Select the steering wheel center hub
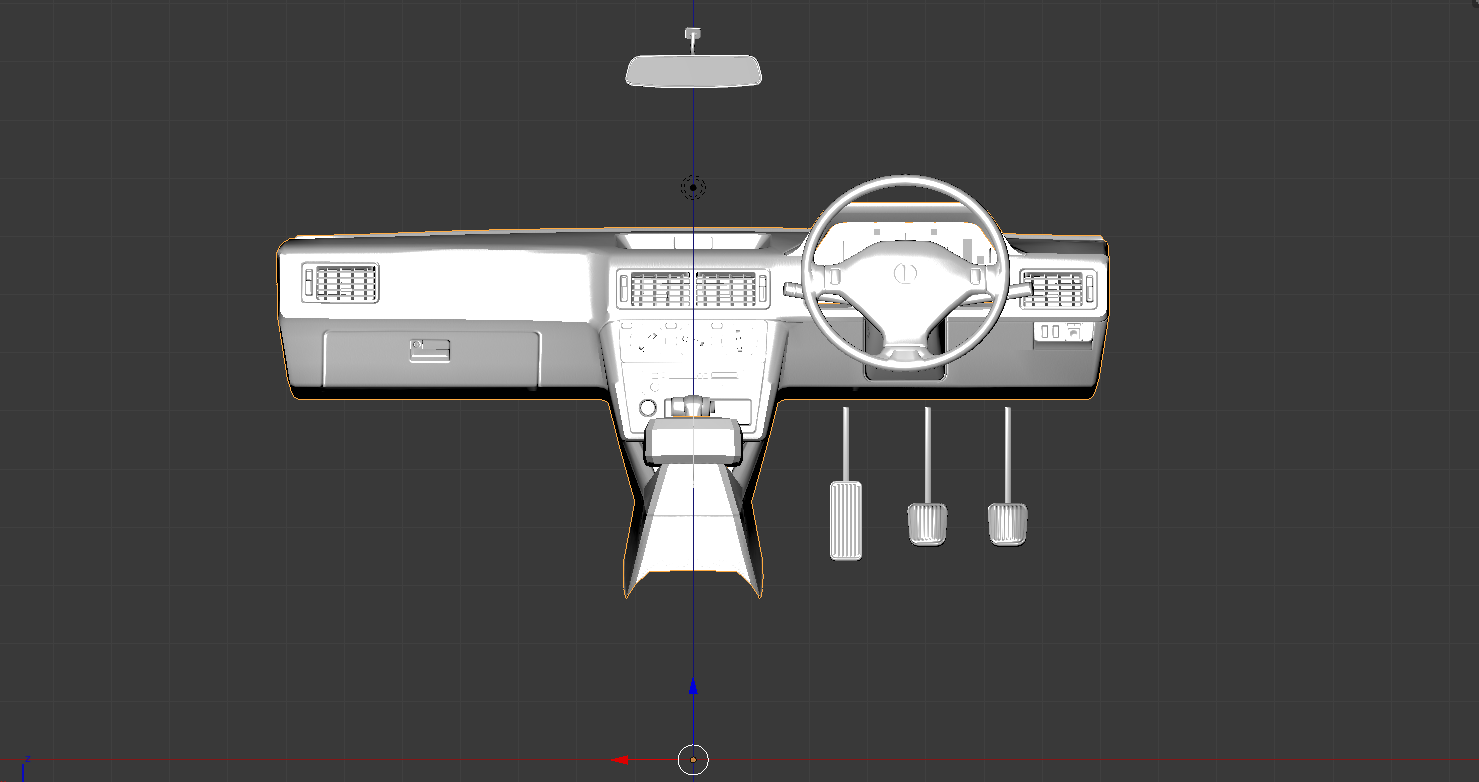Screen dimensions: 1479x782 coord(903,274)
